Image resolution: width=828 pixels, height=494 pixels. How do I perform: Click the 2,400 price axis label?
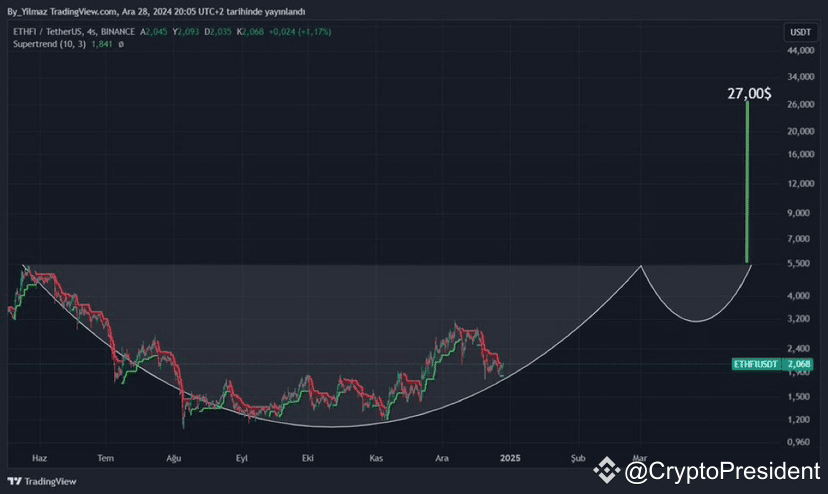point(798,349)
